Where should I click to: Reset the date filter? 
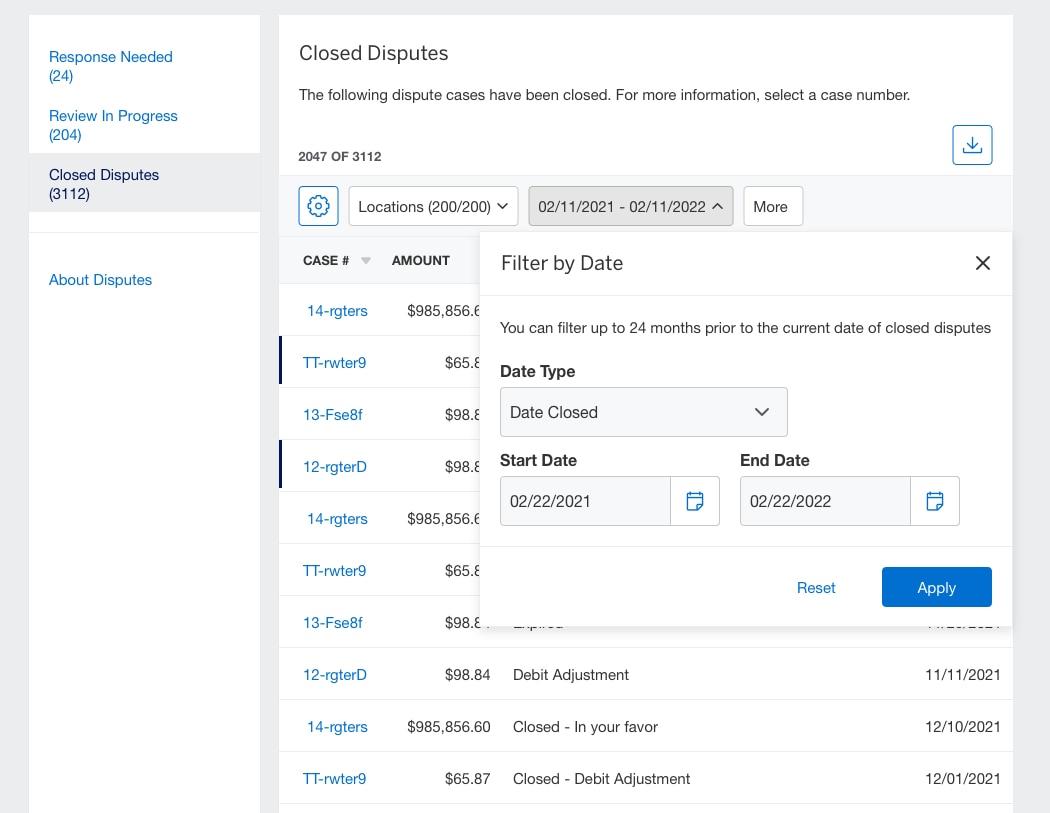[x=815, y=587]
